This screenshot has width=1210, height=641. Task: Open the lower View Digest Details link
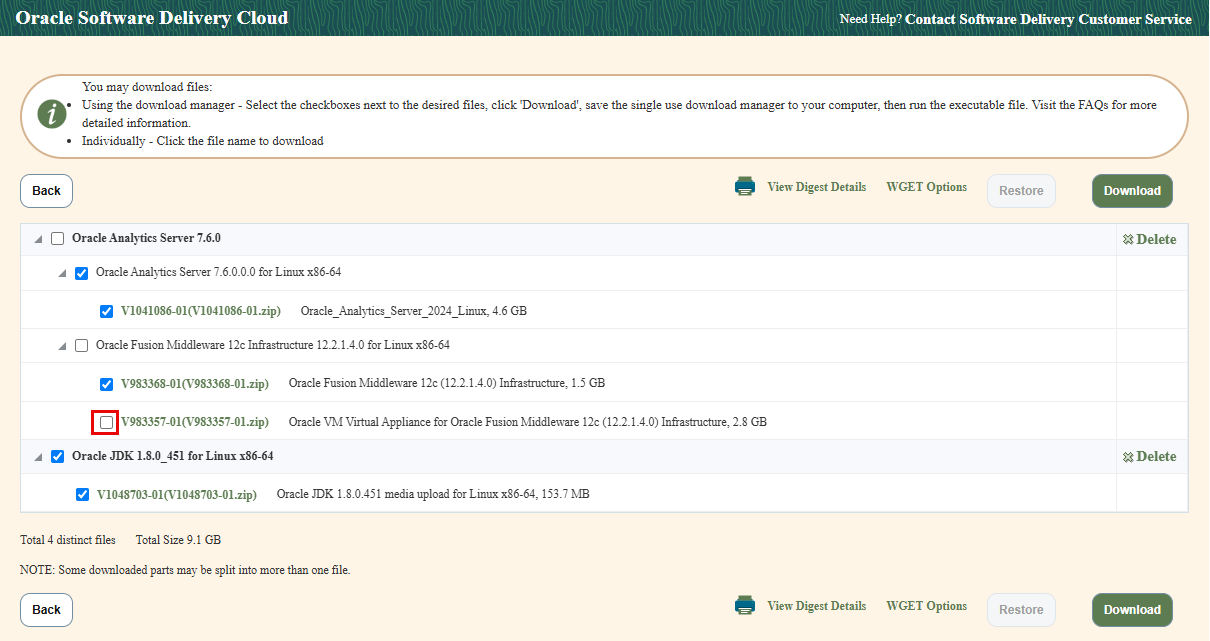pyautogui.click(x=816, y=606)
